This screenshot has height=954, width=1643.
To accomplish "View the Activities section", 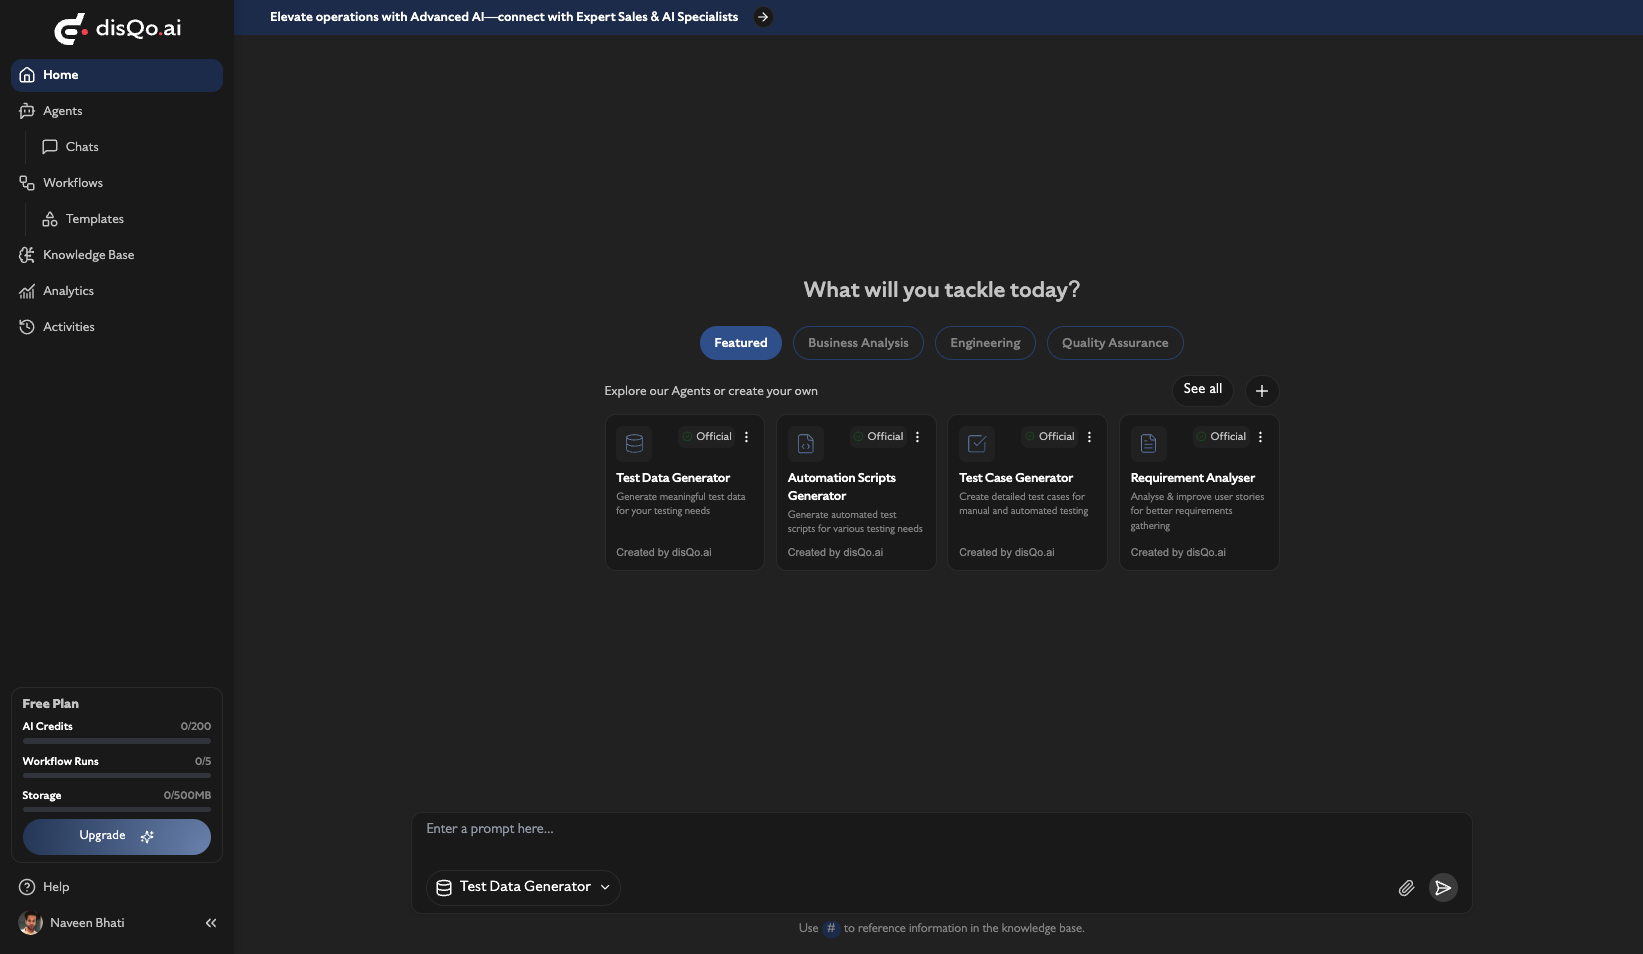I will point(67,327).
